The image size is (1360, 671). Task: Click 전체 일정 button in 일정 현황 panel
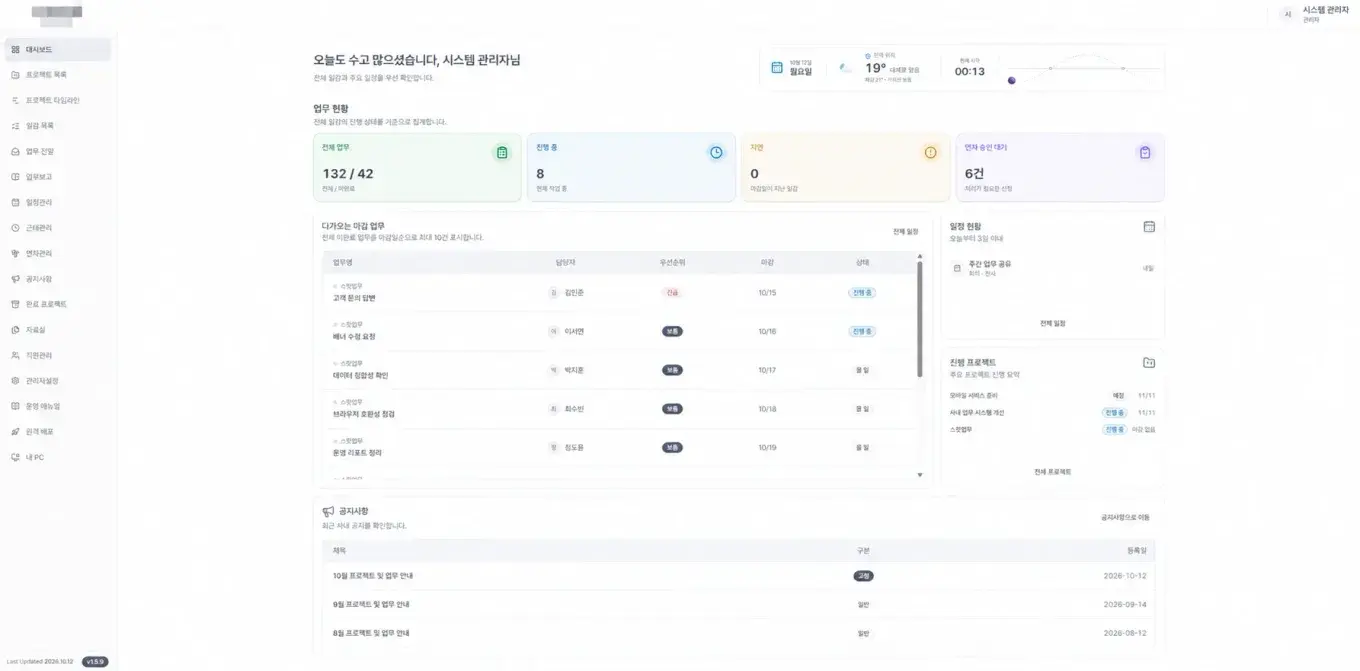[1053, 324]
